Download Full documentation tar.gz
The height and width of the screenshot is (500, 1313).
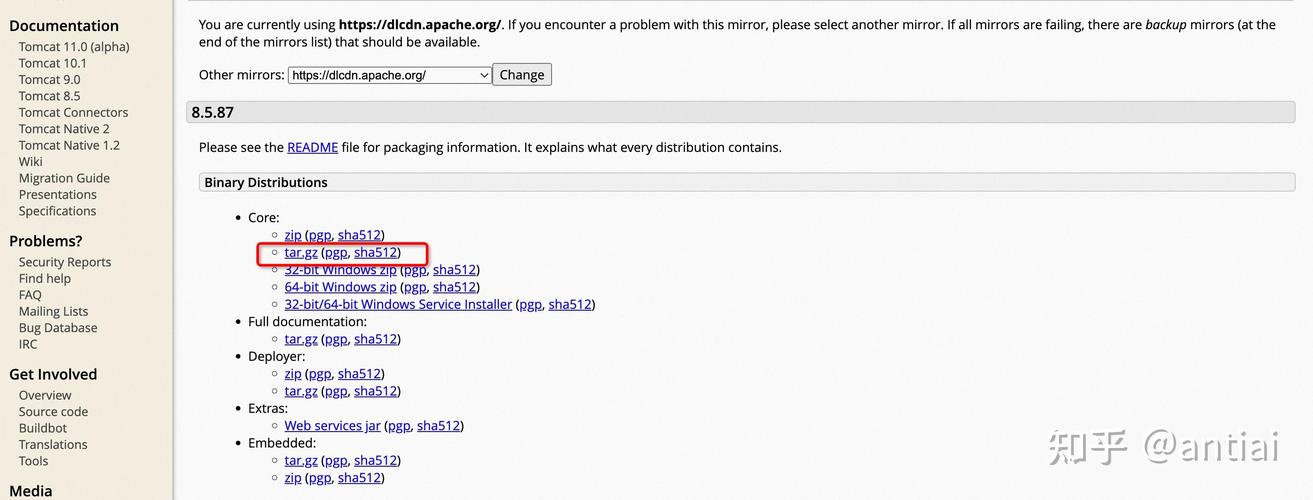pyautogui.click(x=300, y=339)
